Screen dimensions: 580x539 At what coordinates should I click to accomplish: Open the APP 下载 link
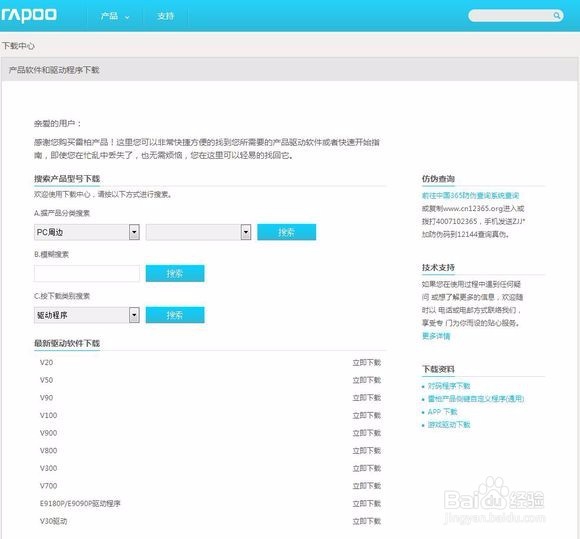[442, 412]
